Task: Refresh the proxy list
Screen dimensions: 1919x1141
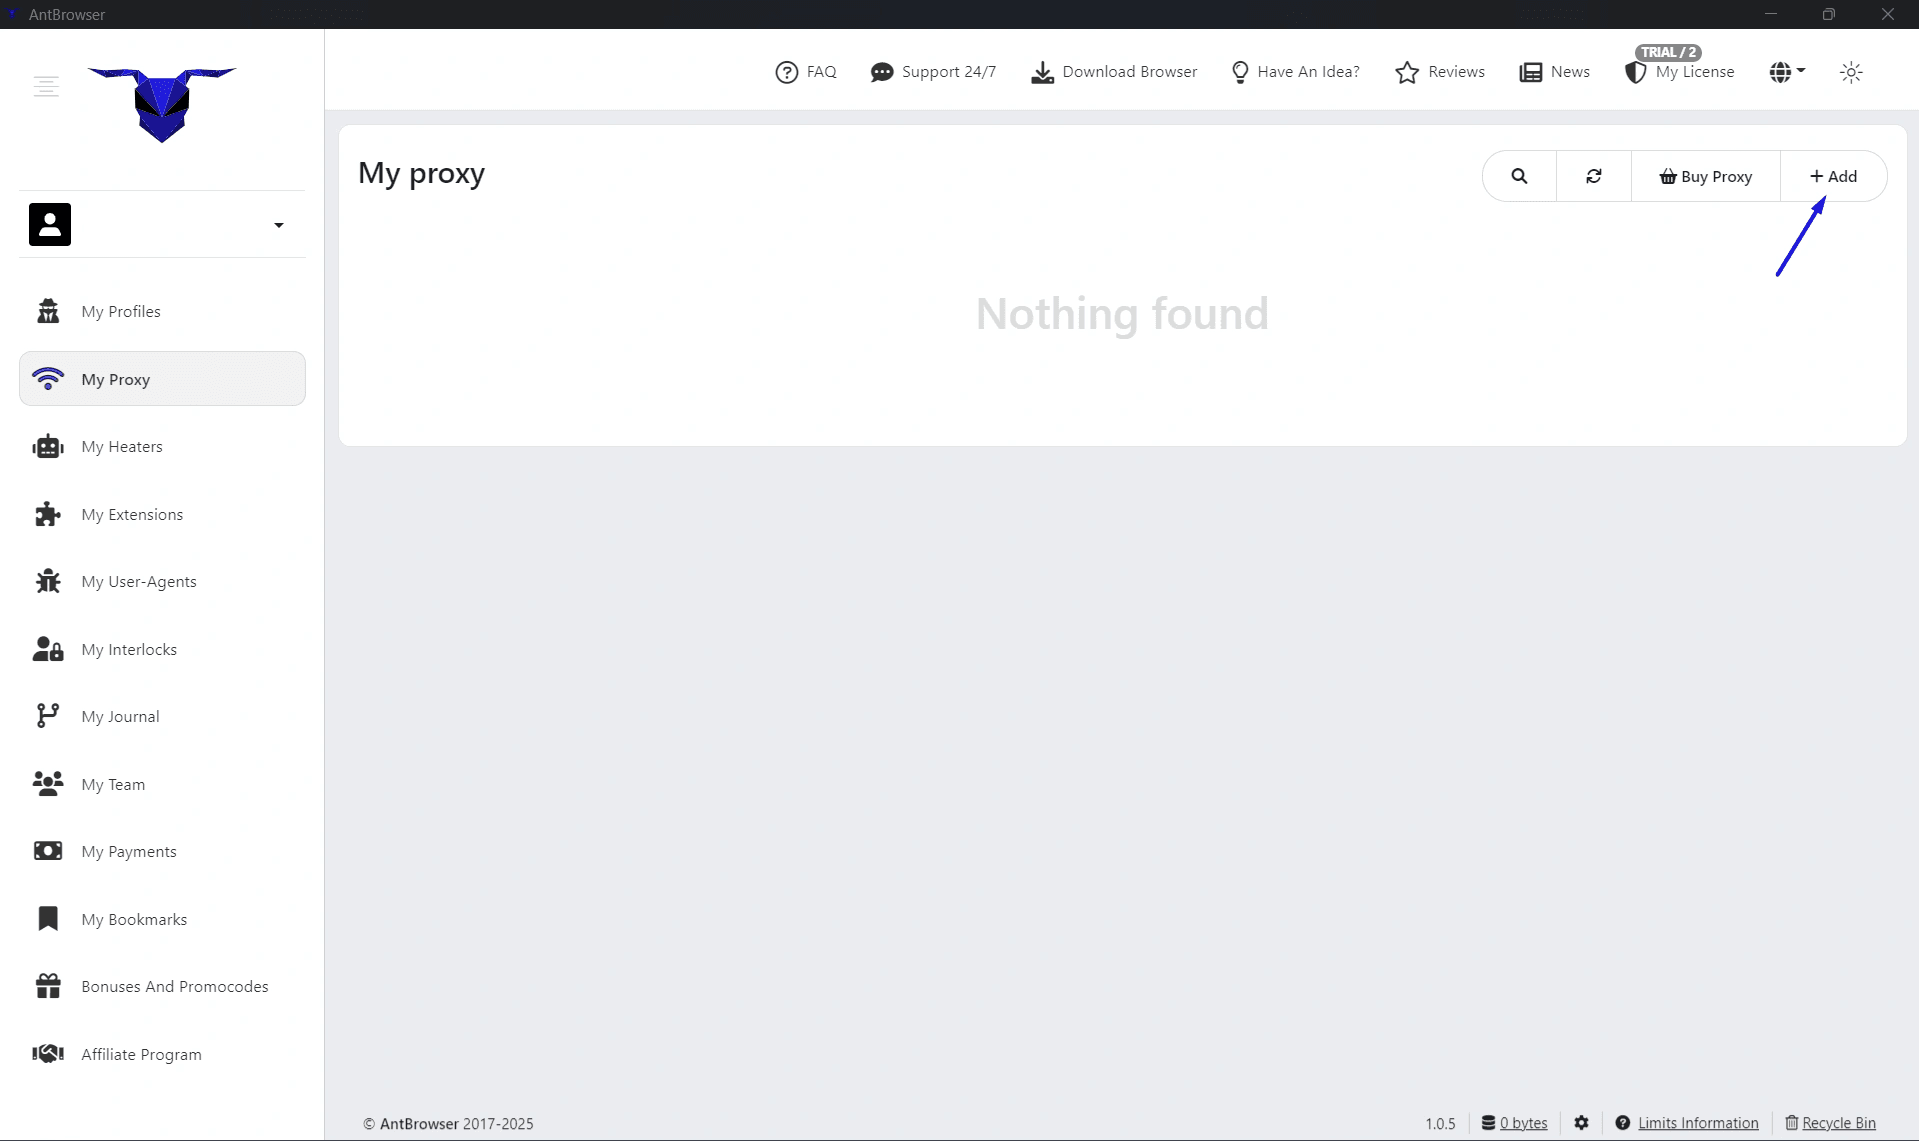Action: coord(1594,176)
